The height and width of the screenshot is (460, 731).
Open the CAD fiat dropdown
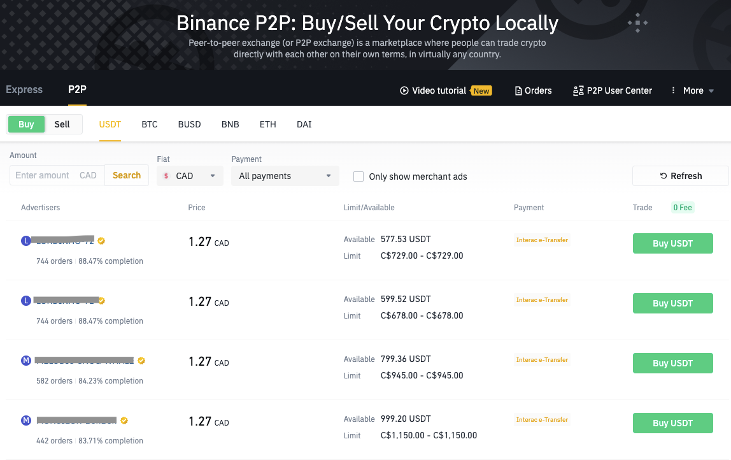click(190, 176)
